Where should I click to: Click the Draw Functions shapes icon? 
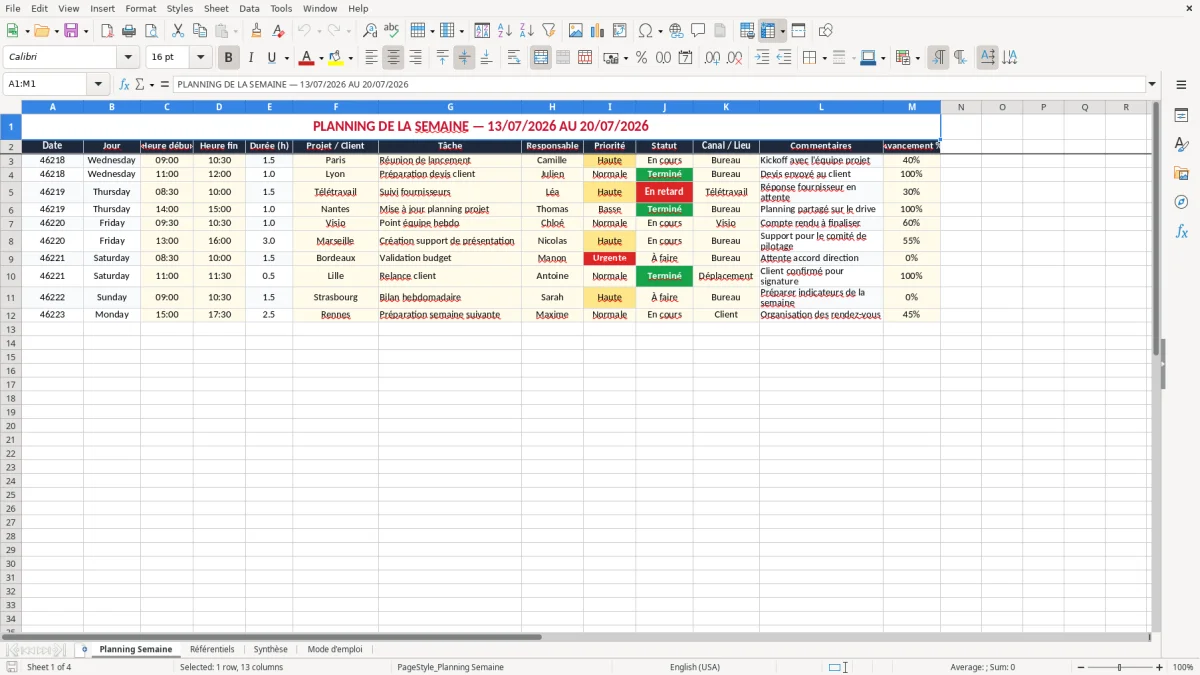tap(825, 31)
